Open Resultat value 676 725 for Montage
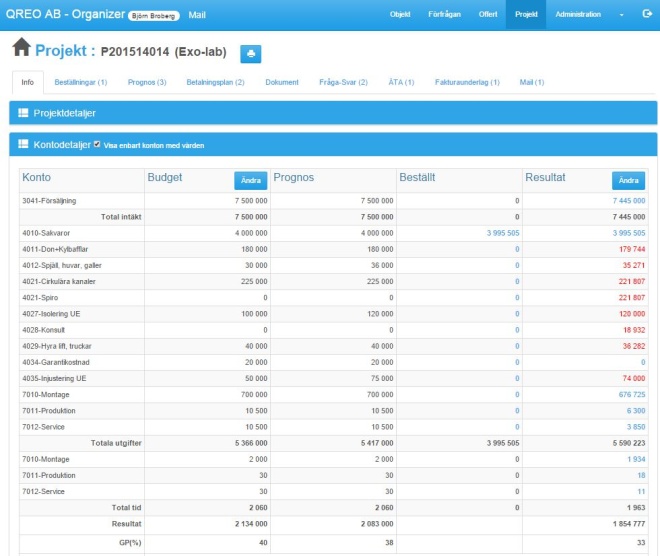660x556 pixels. (x=632, y=394)
